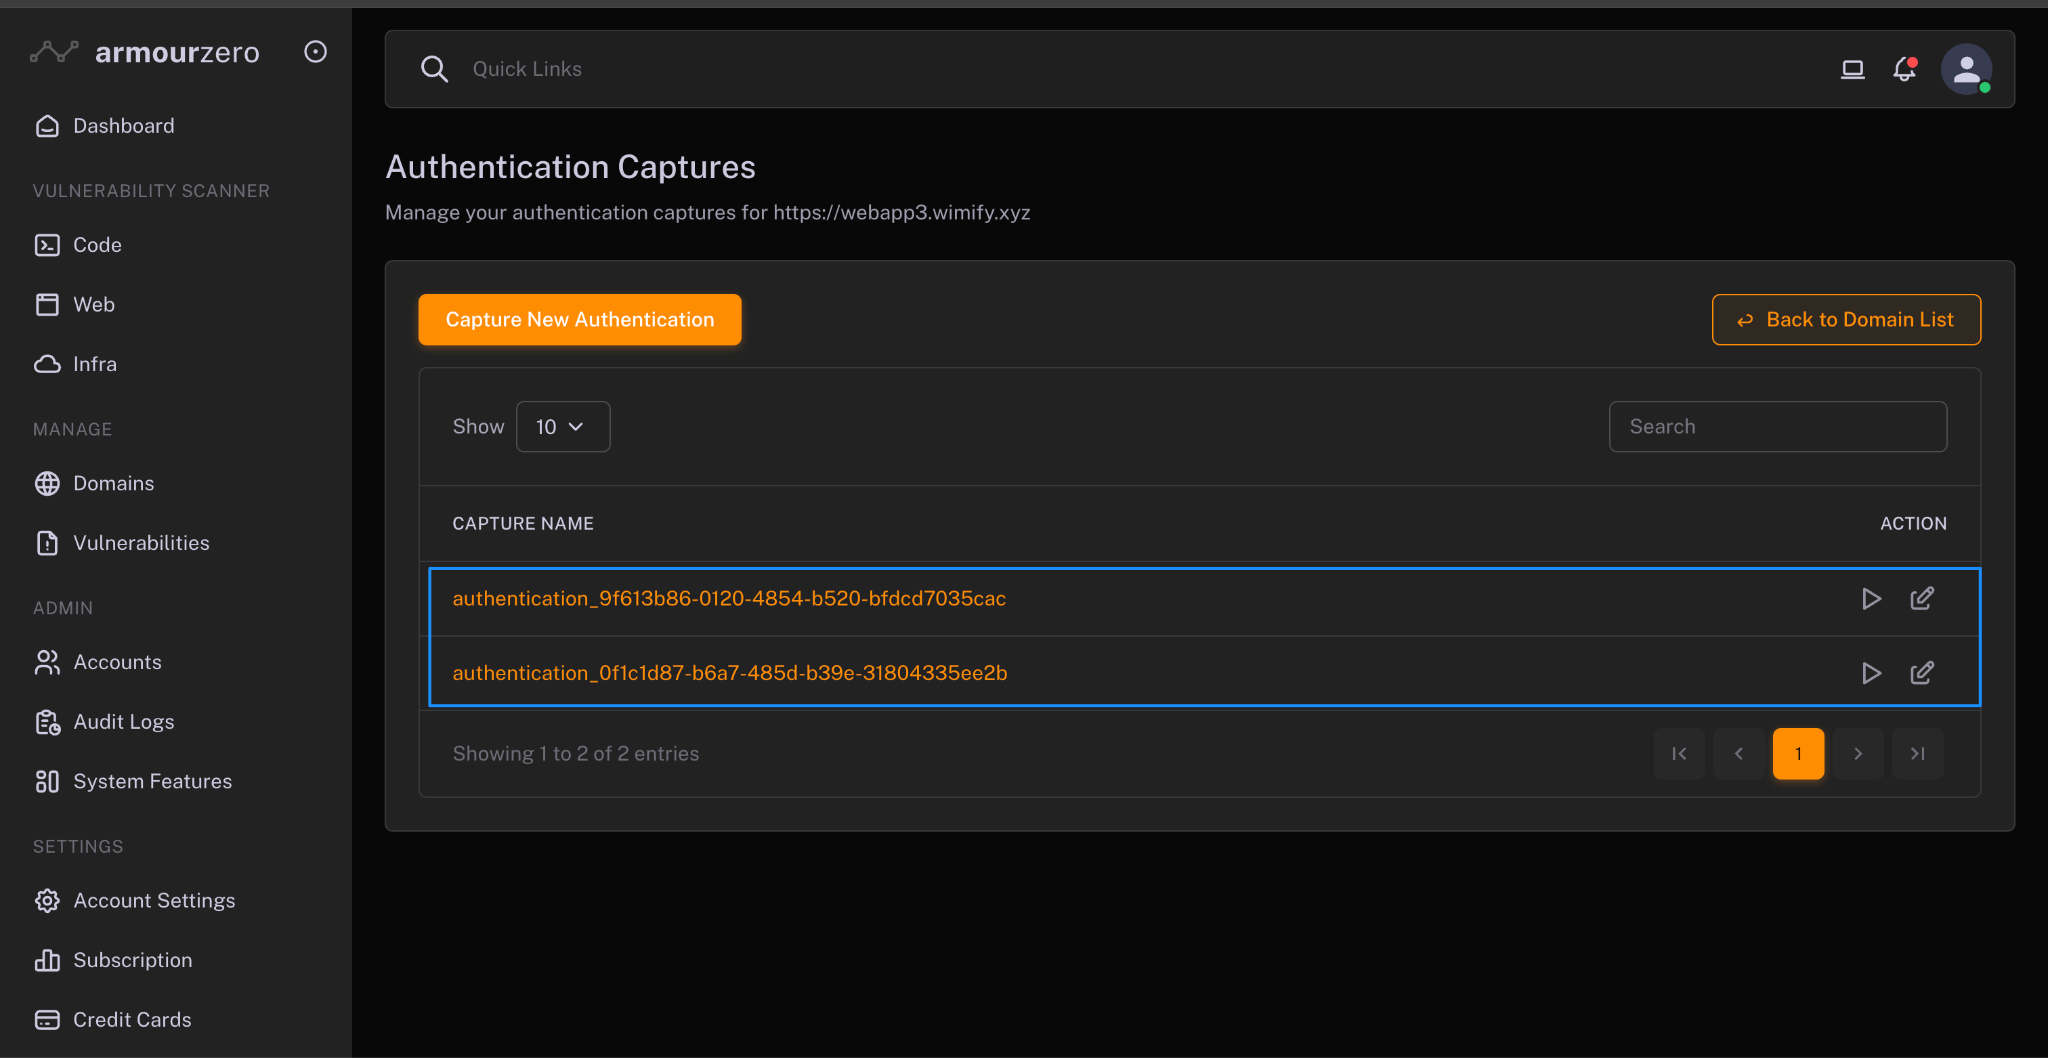Navigate to Audit Logs in sidebar

123,722
